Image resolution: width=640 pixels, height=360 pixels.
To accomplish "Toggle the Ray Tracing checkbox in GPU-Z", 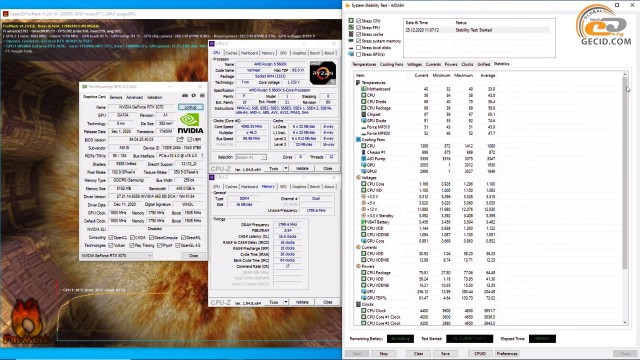I will 131,245.
